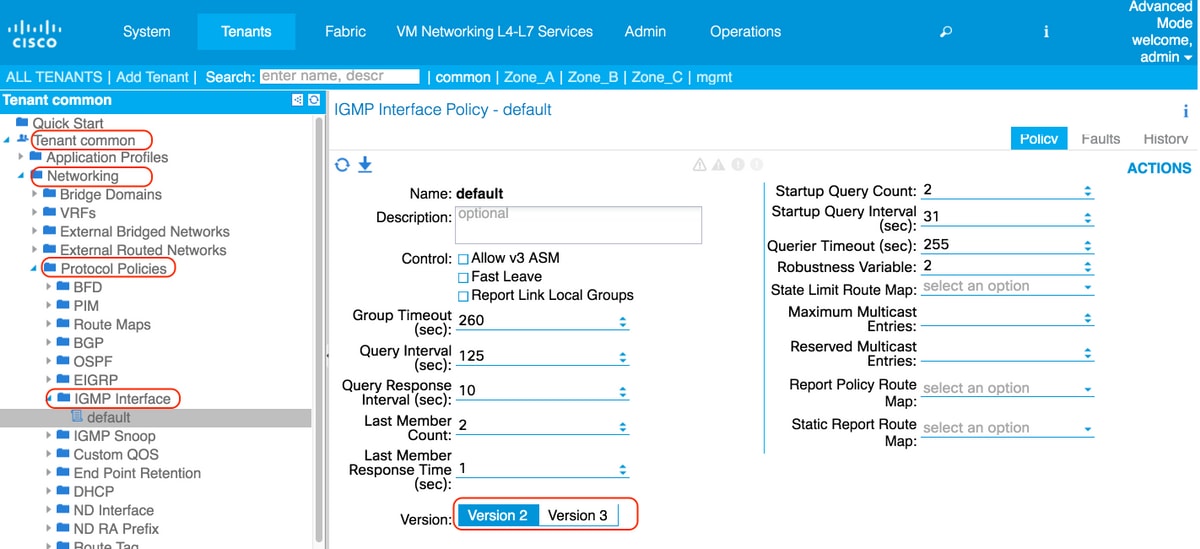This screenshot has width=1200, height=549.
Task: Click the left icon in Tenant common header
Action: point(297,100)
